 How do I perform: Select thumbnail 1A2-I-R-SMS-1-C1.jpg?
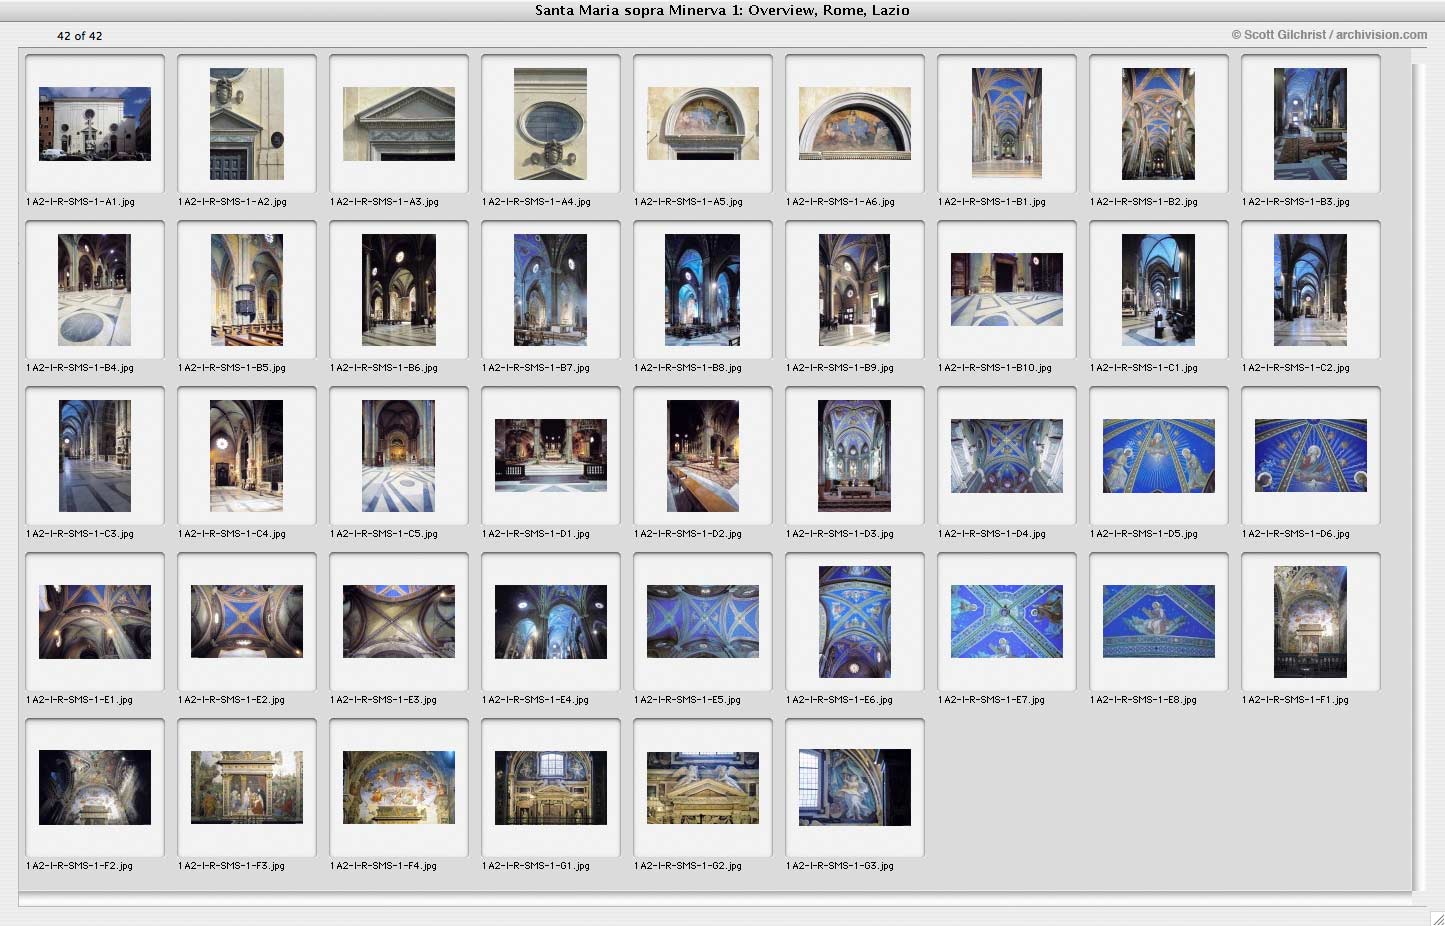click(x=1159, y=290)
